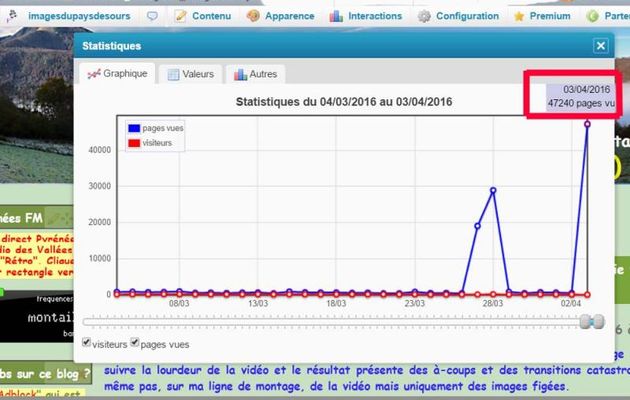The image size is (630, 400).
Task: Uncheck the visiteurs checkbox
Action: (88, 342)
